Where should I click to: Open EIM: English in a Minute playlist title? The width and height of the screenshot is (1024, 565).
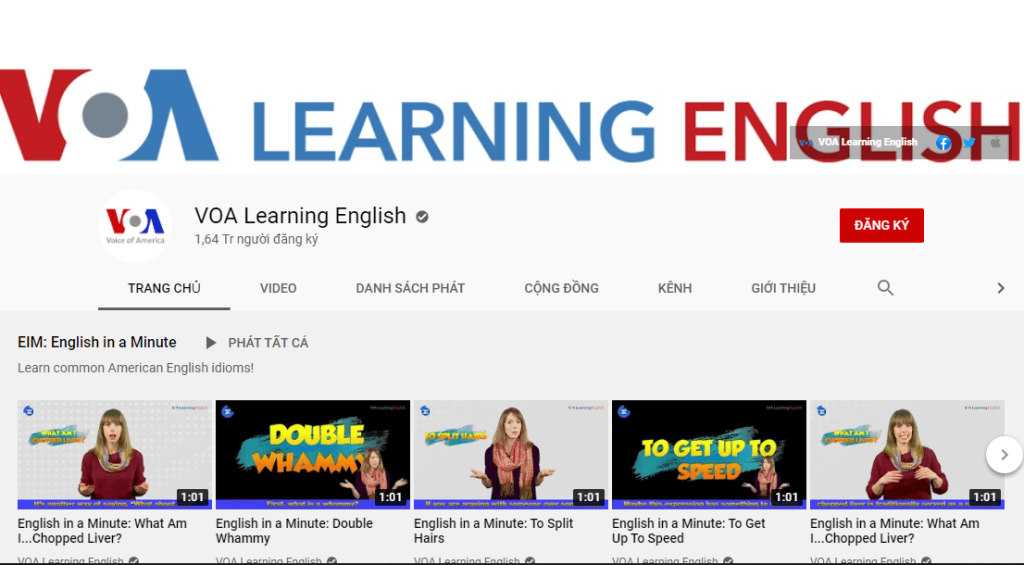pyautogui.click(x=97, y=342)
